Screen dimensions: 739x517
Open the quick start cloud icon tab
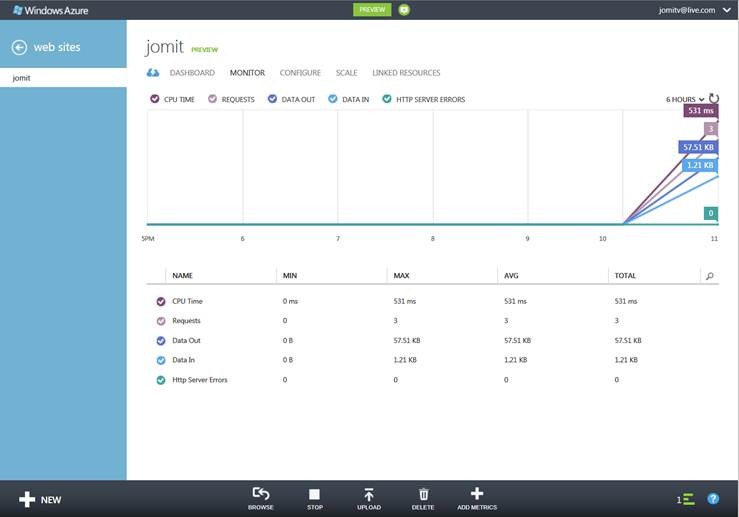click(153, 73)
